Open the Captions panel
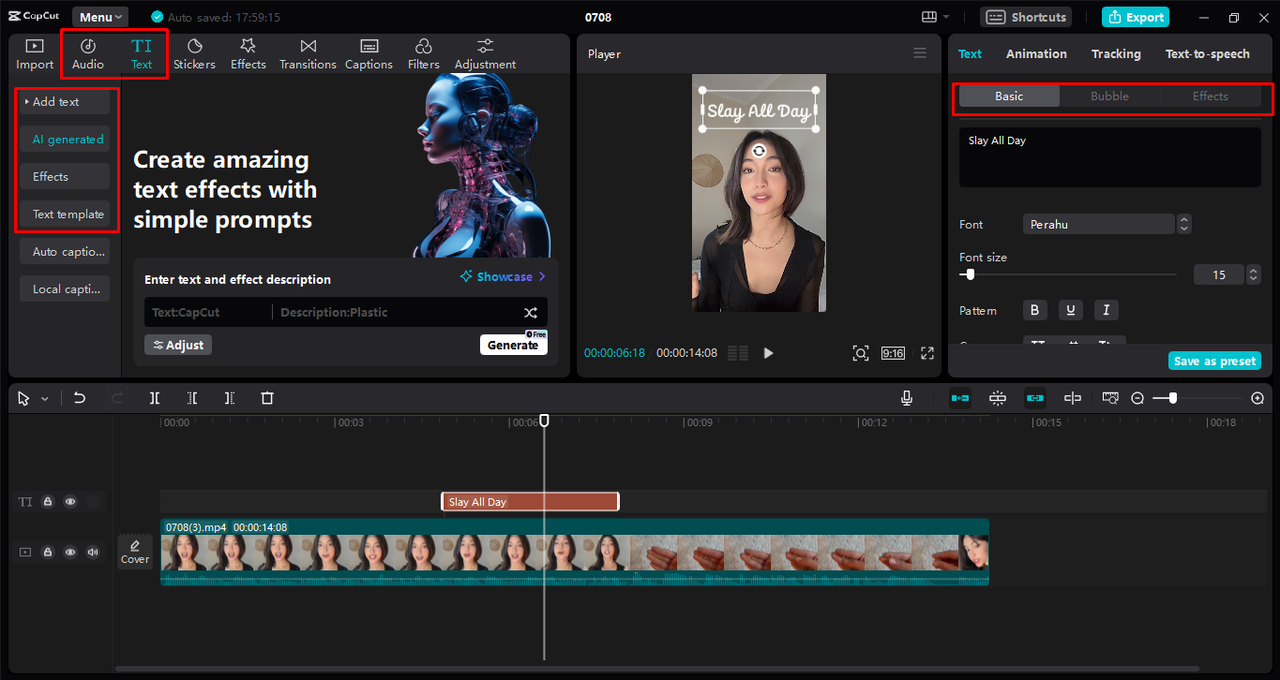Viewport: 1280px width, 680px height. [369, 54]
